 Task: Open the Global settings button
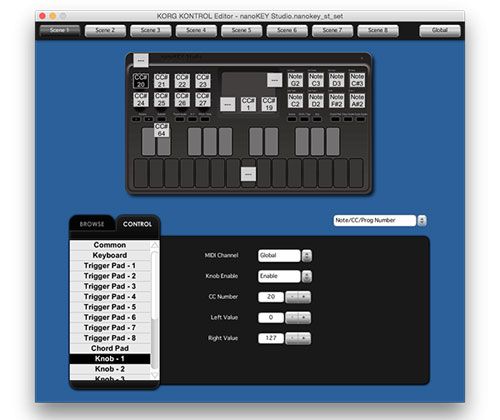pyautogui.click(x=440, y=30)
